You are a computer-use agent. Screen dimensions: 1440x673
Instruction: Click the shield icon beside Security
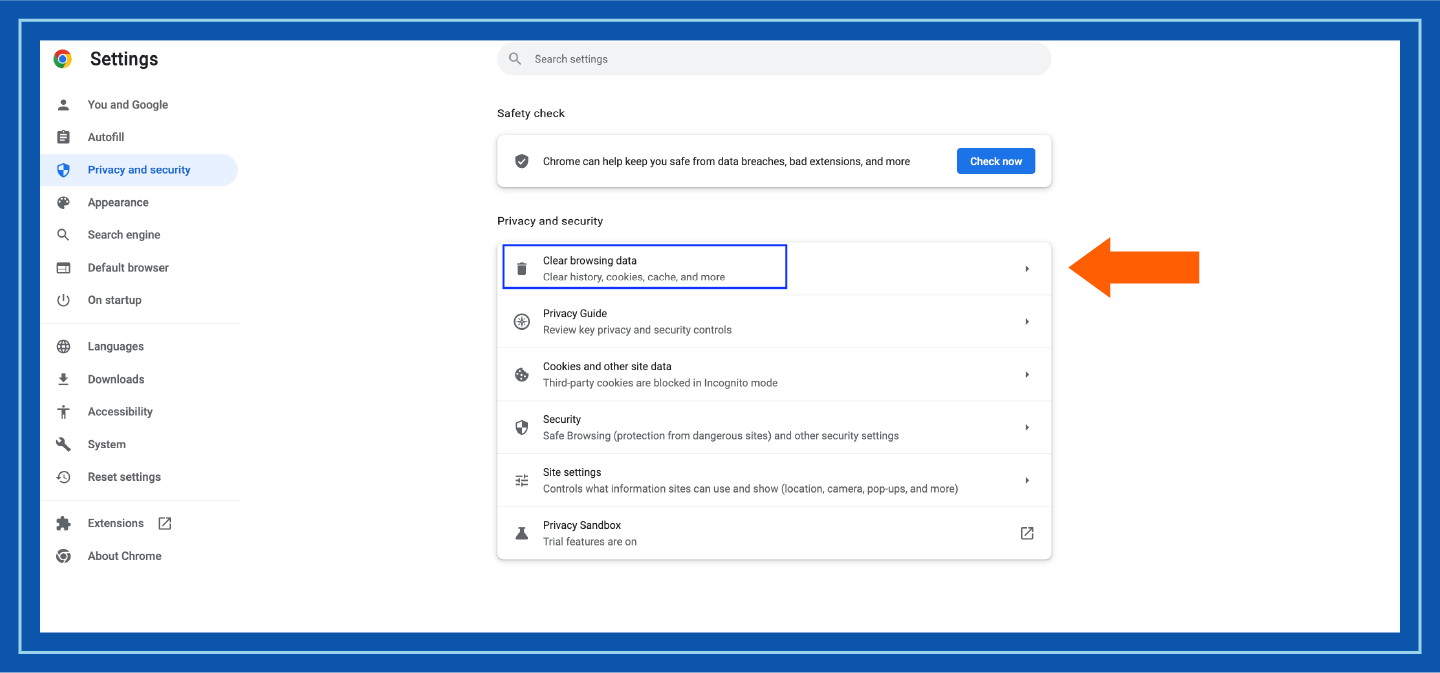point(521,426)
